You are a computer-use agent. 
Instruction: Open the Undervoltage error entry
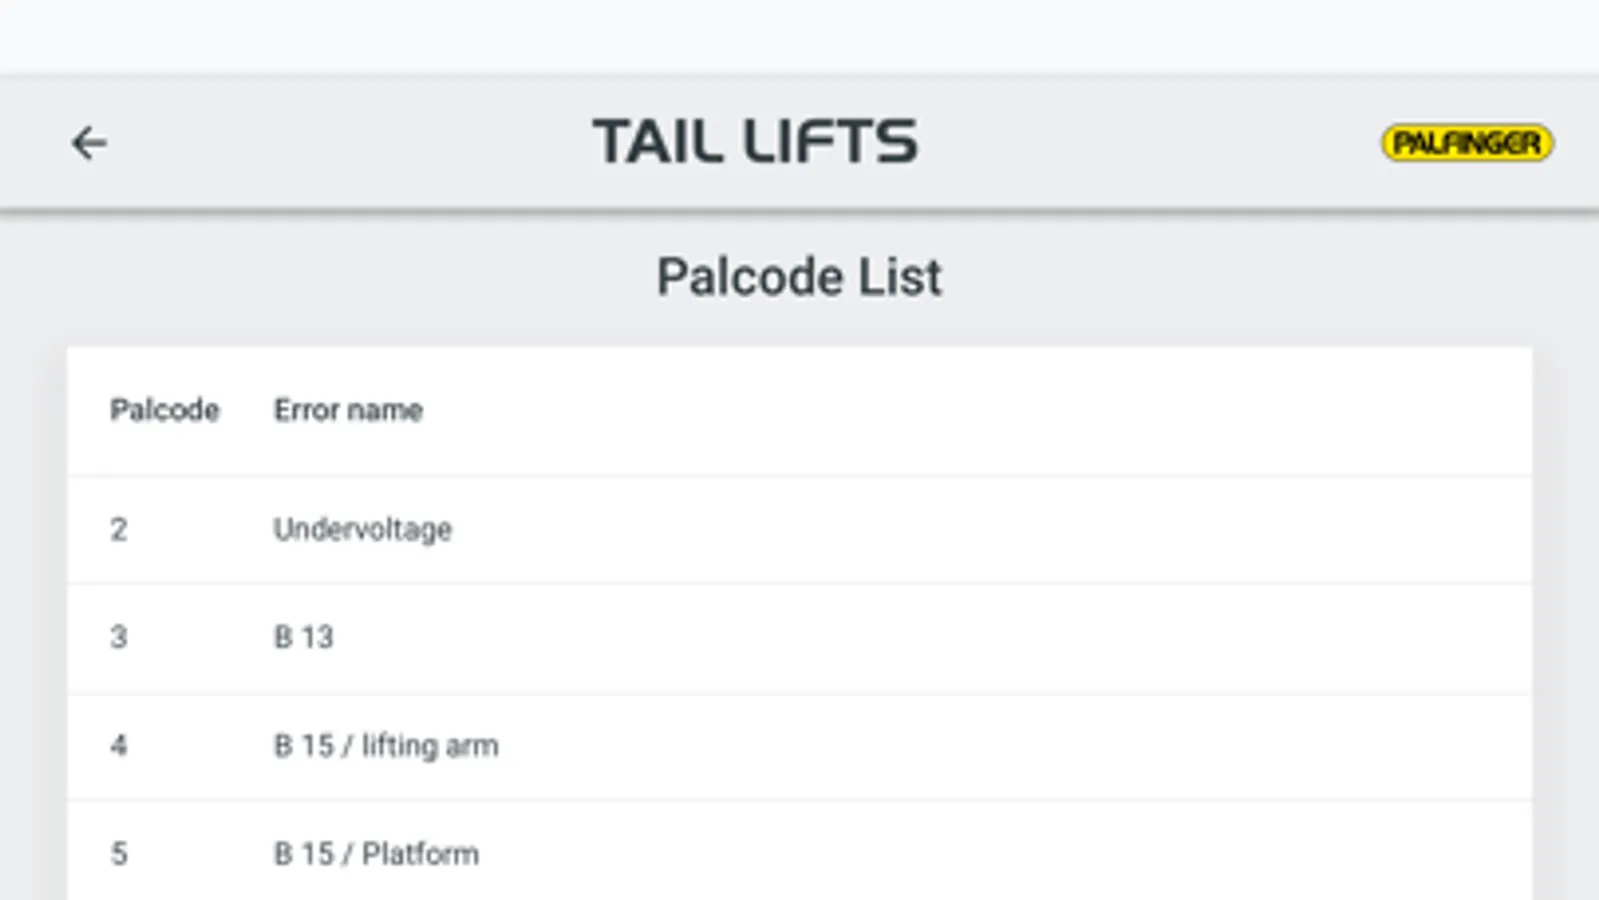click(362, 529)
